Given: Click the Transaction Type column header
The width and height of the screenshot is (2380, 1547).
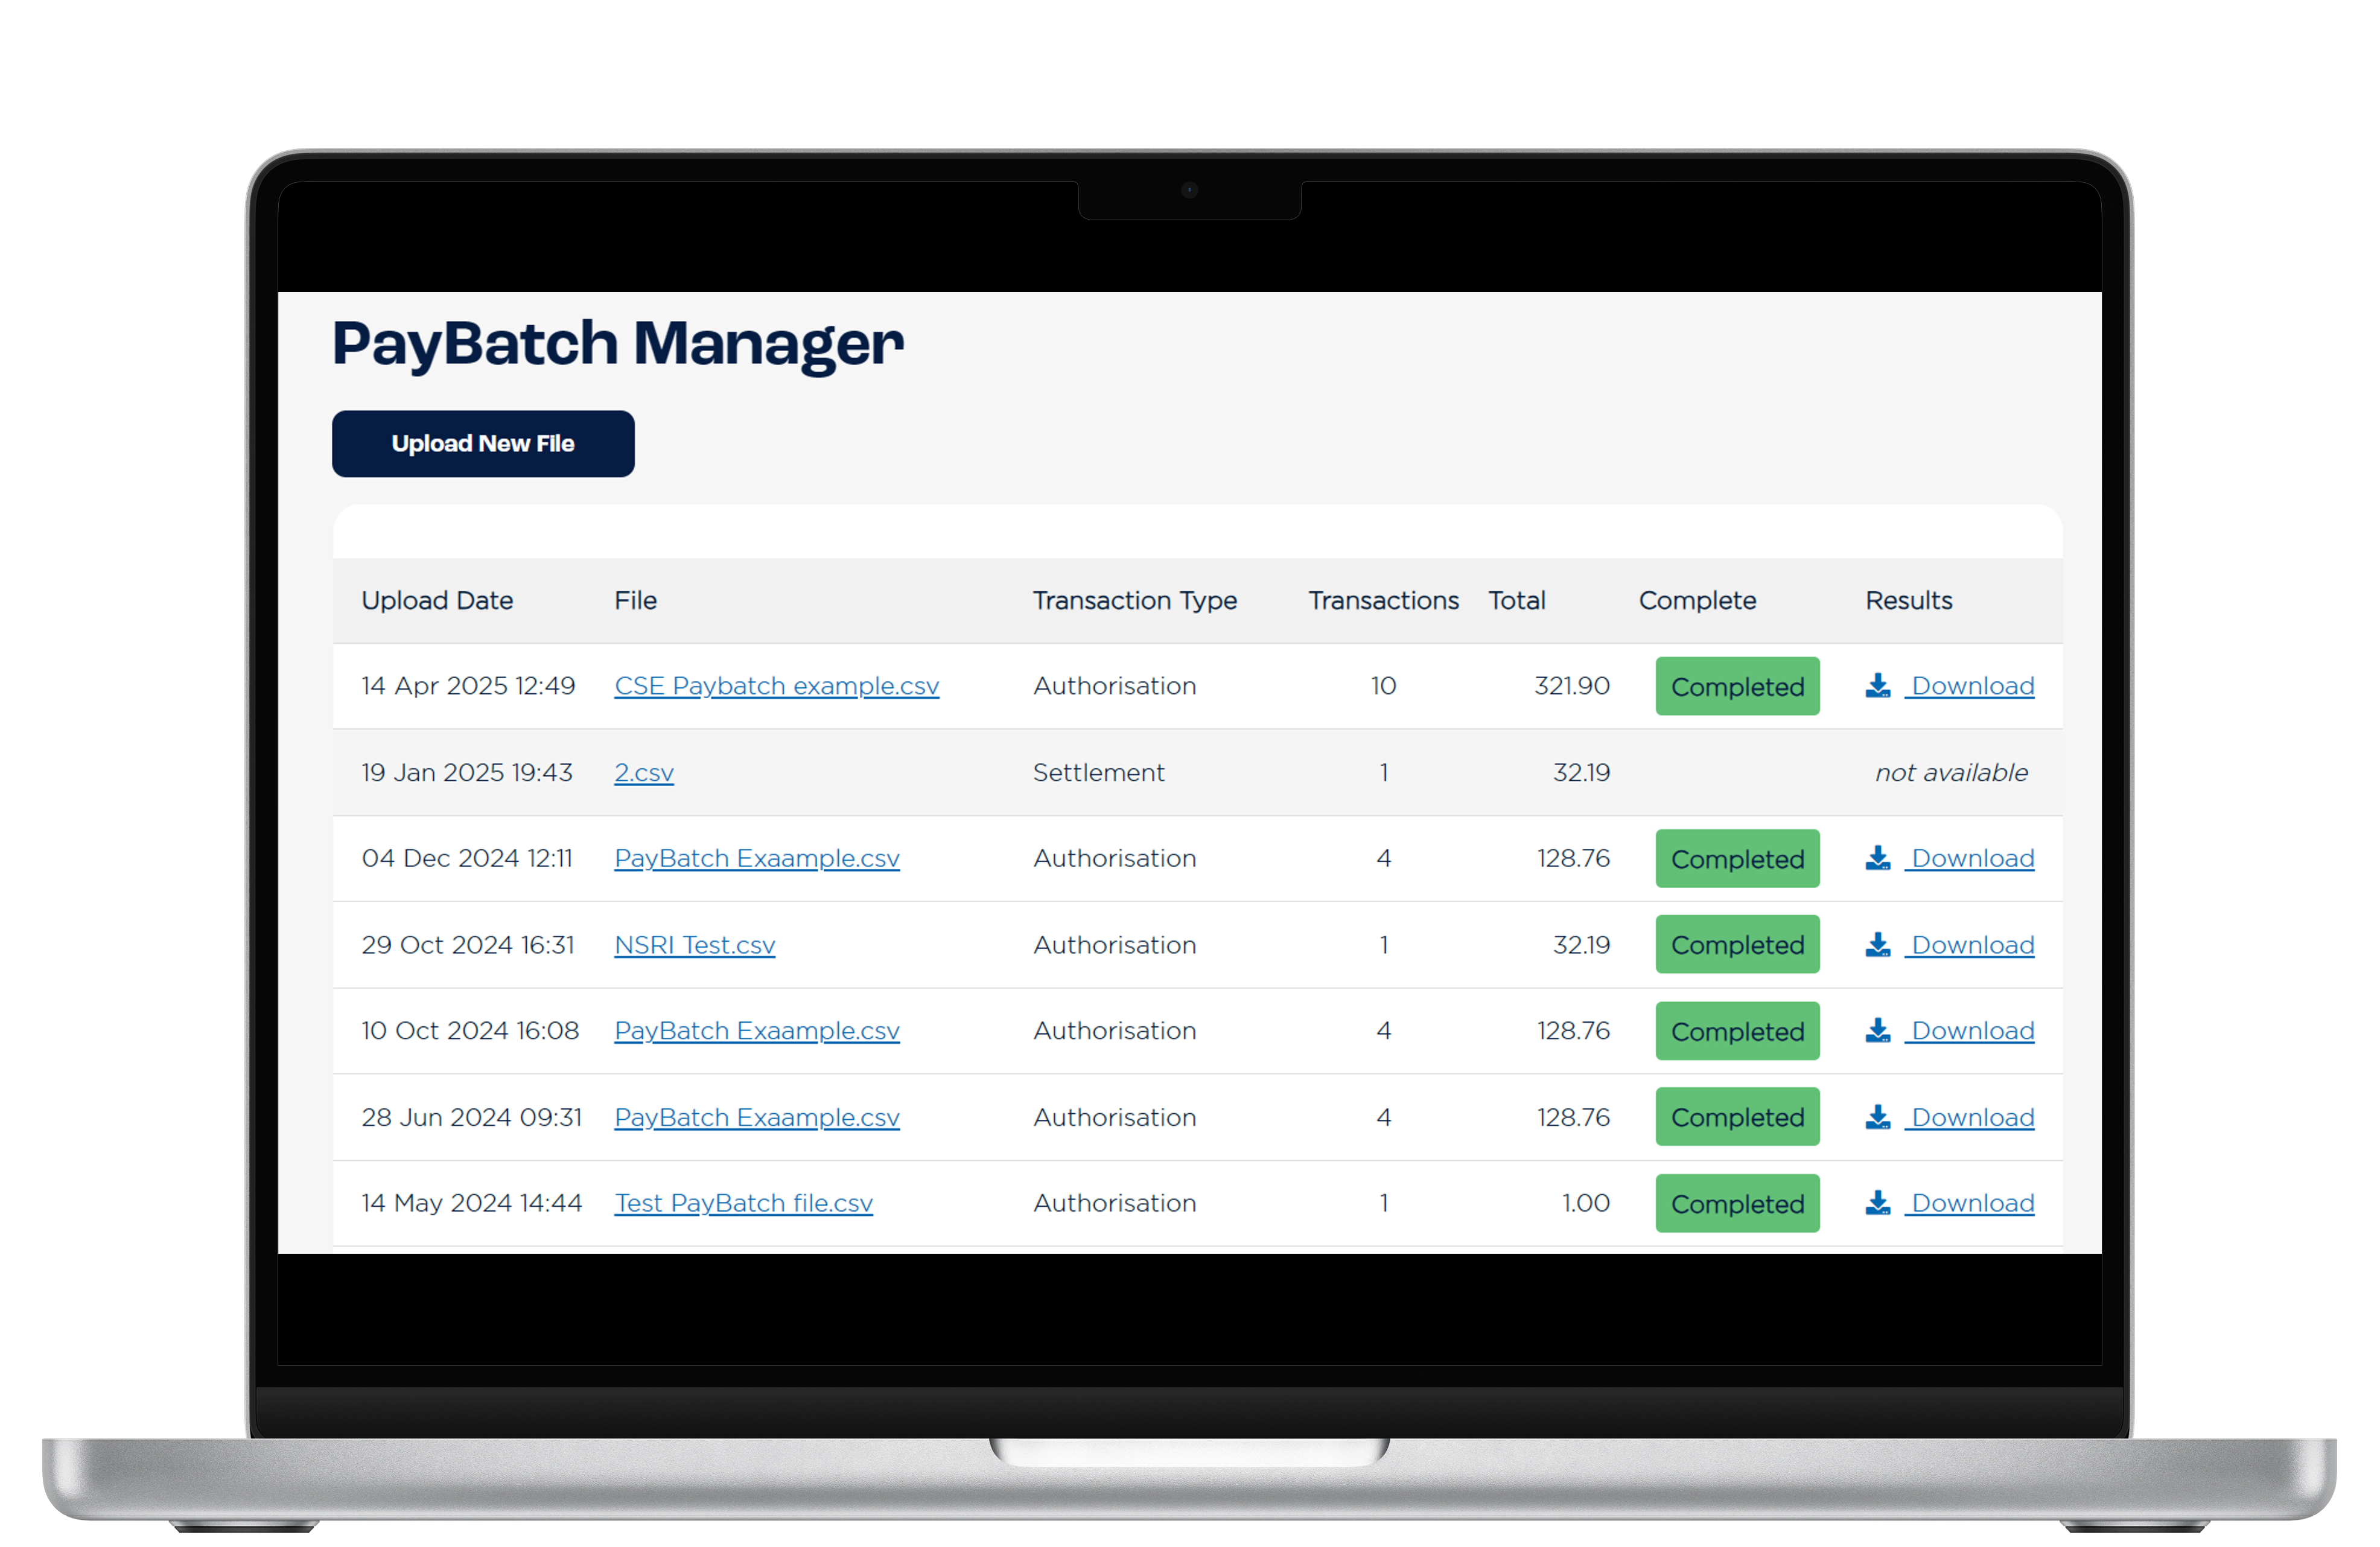Looking at the screenshot, I should pyautogui.click(x=1135, y=600).
